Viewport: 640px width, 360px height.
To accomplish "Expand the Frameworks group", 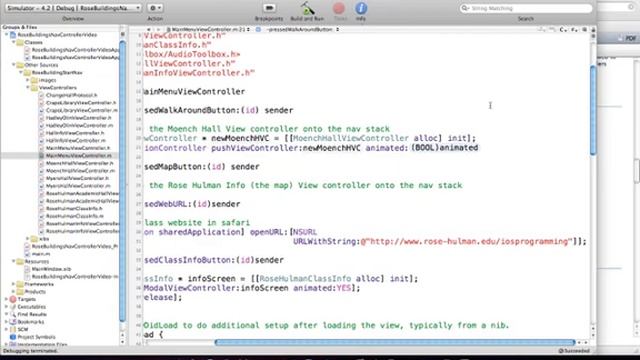I will point(14,284).
